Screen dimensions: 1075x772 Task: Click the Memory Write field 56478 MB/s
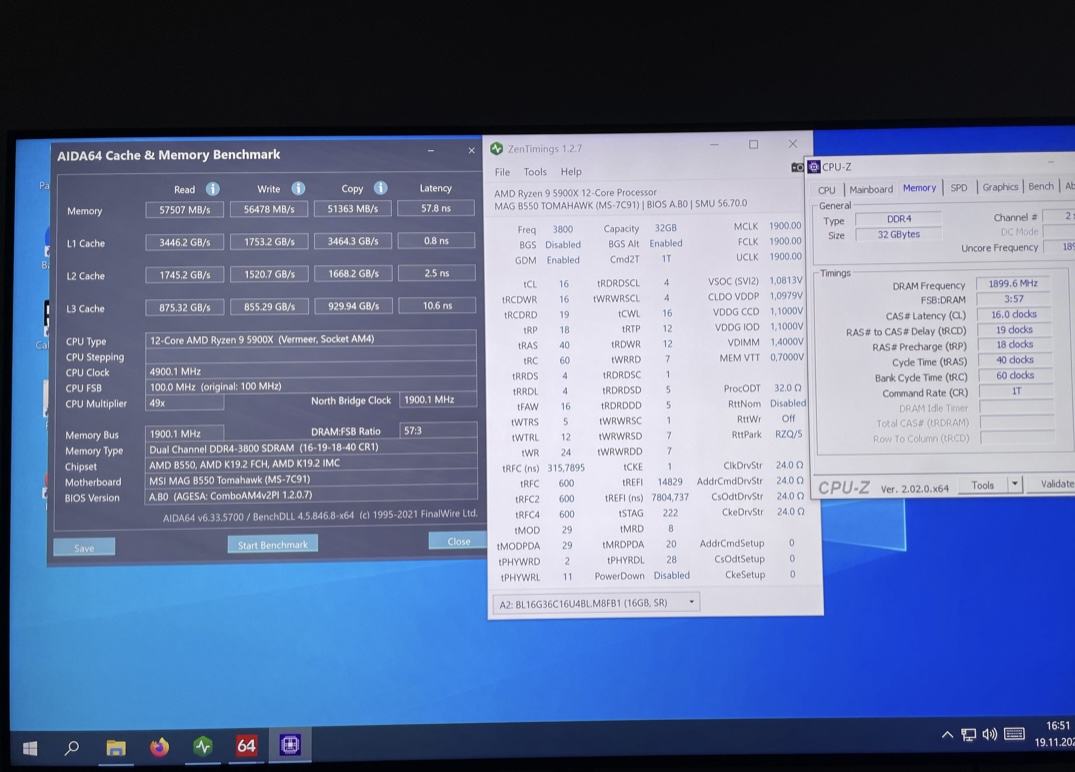(x=269, y=209)
